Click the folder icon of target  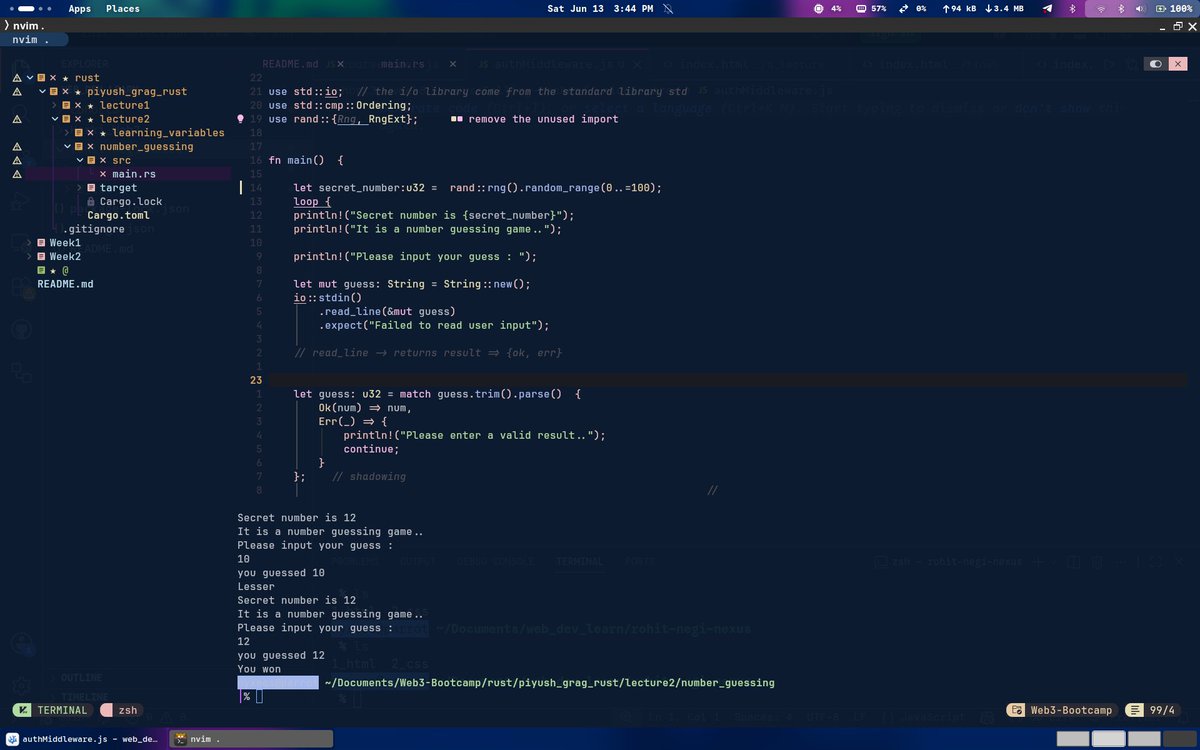91,188
